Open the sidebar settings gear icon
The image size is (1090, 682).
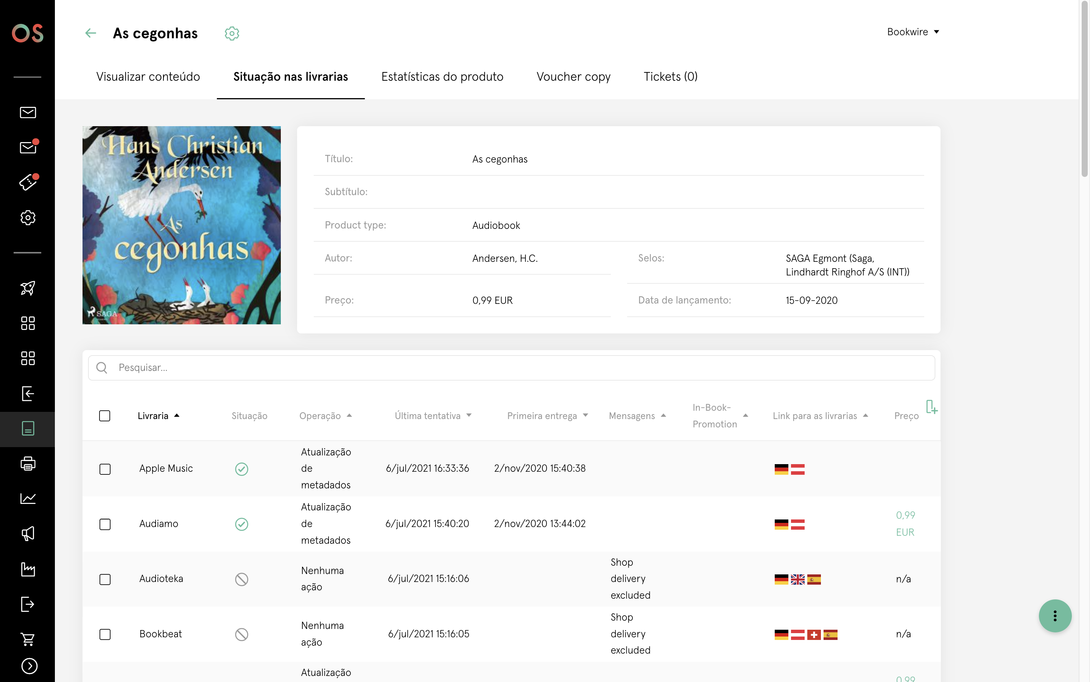click(28, 218)
